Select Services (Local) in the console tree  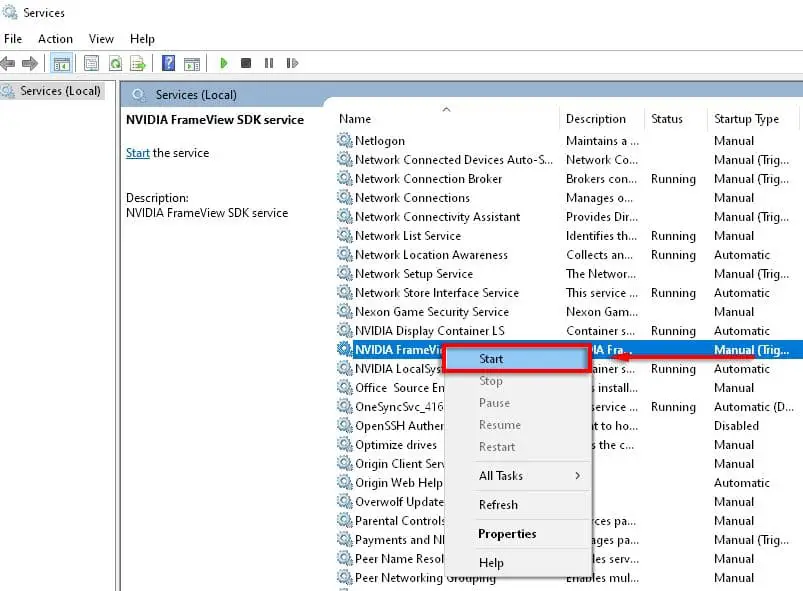60,91
